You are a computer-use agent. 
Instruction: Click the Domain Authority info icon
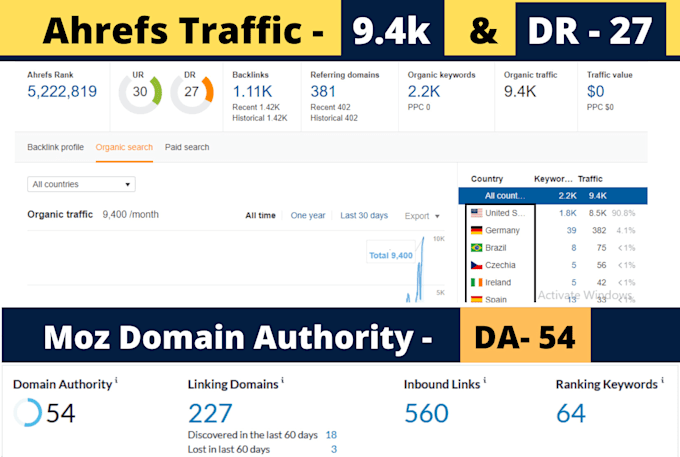coord(116,381)
